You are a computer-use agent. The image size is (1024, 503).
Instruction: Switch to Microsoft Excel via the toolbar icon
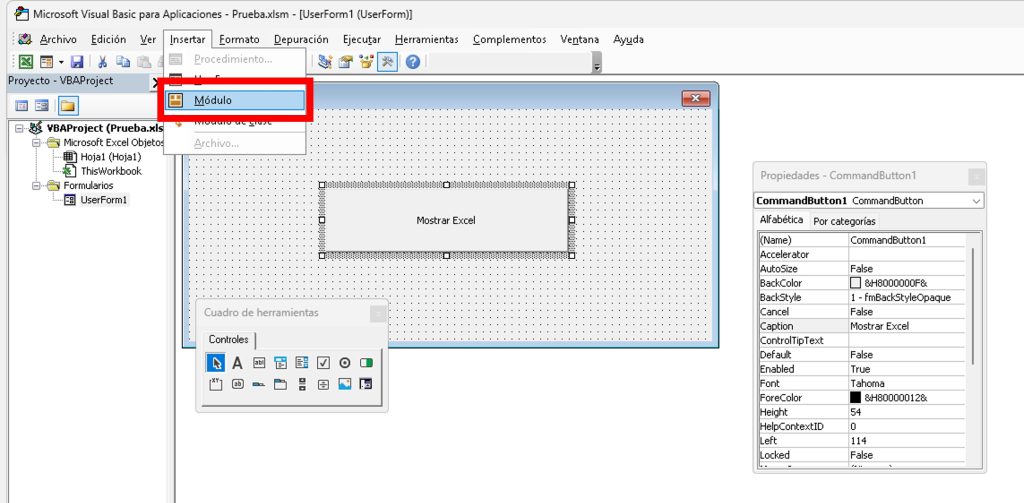coord(26,62)
